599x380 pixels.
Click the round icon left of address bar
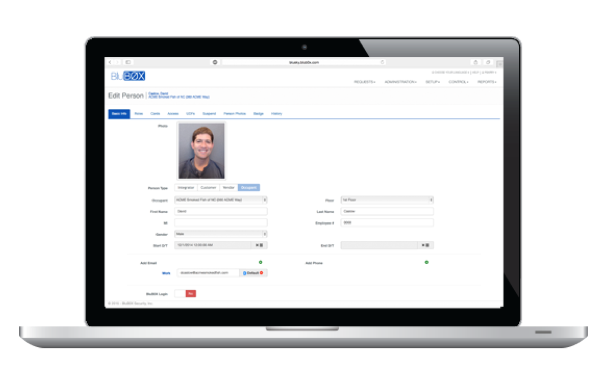pos(215,62)
